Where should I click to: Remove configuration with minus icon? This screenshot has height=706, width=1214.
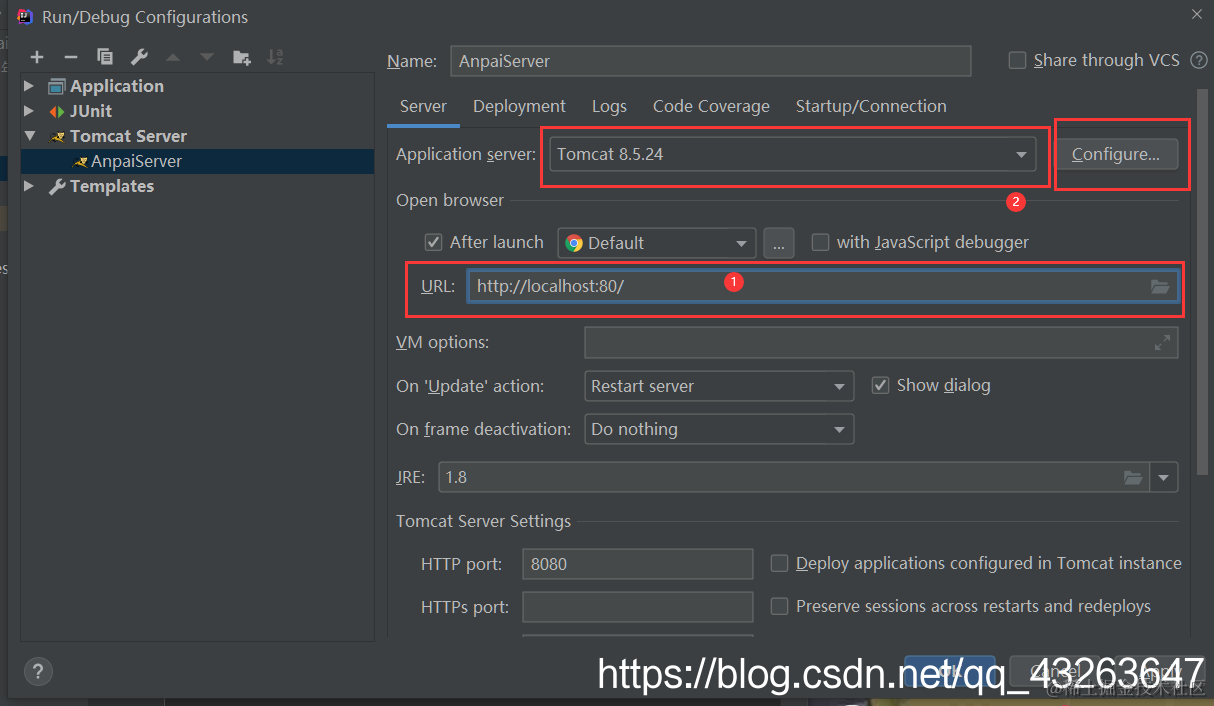coord(71,57)
